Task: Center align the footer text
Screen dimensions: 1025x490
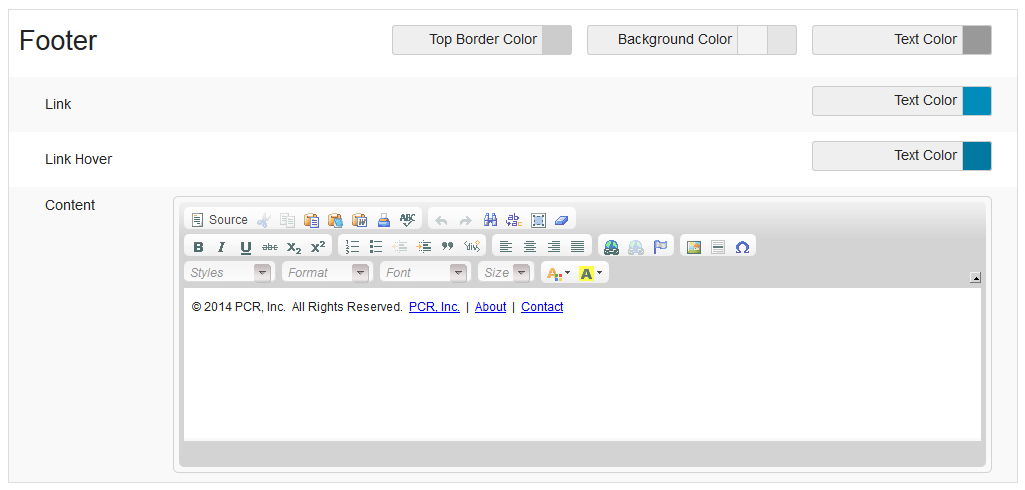Action: [530, 247]
